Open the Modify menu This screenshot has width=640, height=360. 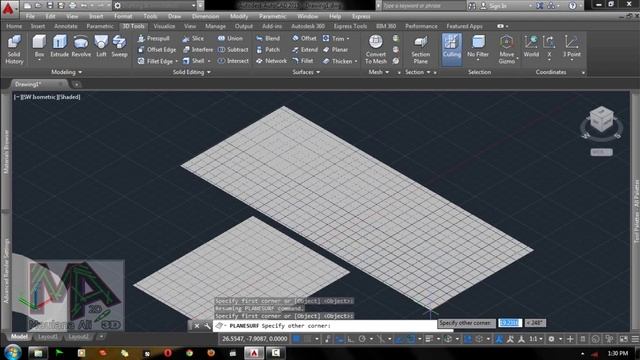(x=239, y=16)
